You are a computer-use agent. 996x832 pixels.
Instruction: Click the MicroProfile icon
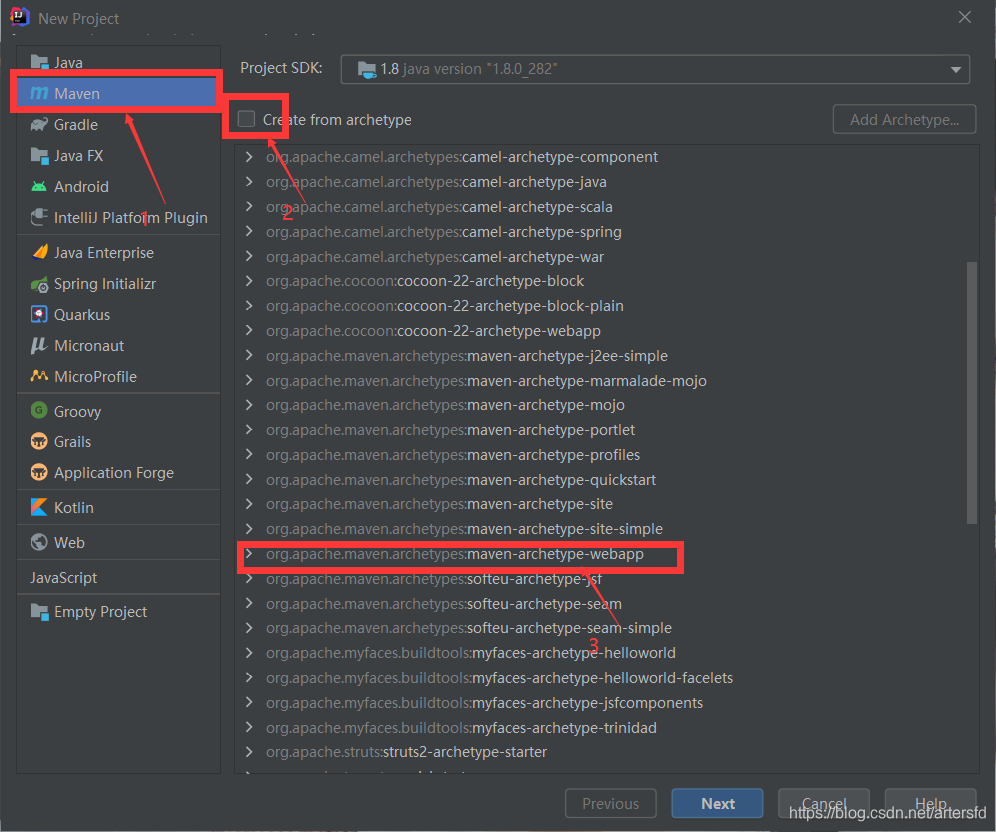point(39,376)
